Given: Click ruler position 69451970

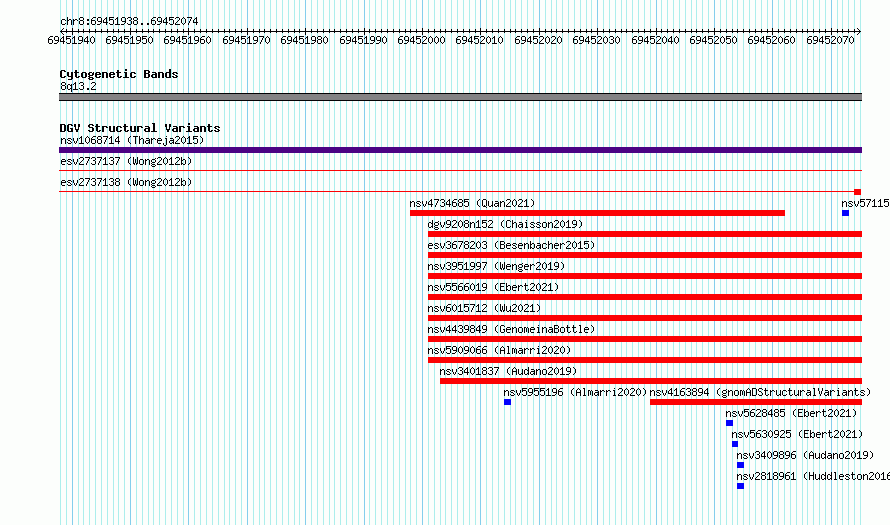Looking at the screenshot, I should [x=246, y=40].
